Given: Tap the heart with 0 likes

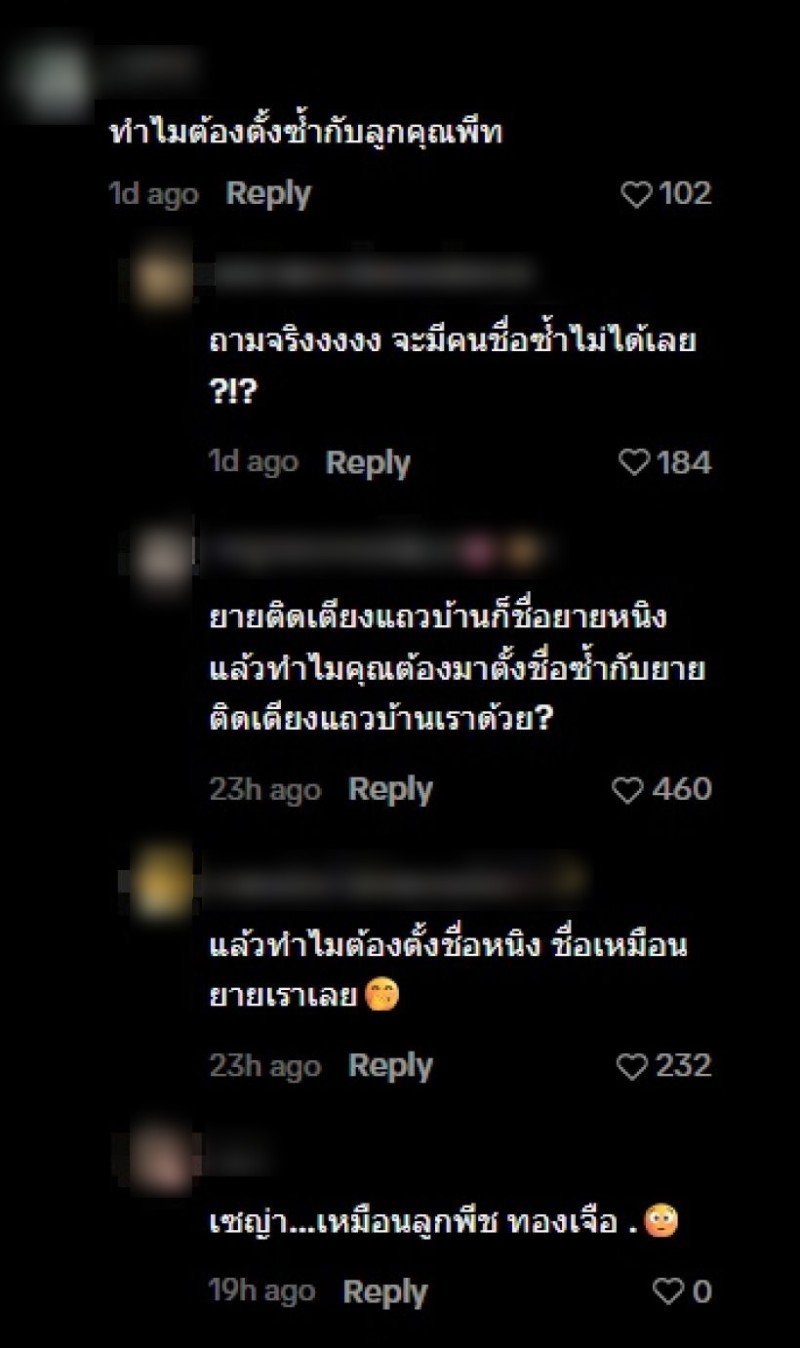Looking at the screenshot, I should (x=668, y=1291).
